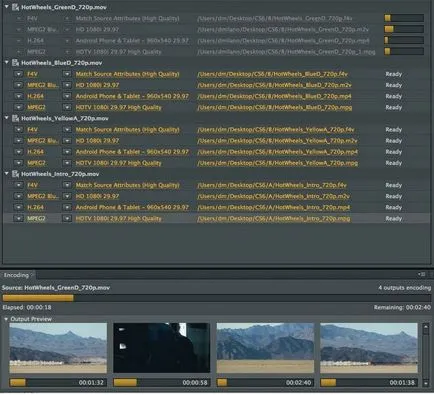Viewport: 434px width, 395px height.
Task: Collapse the HotWheels_YellowA_720p.mov source group
Action: [6, 118]
